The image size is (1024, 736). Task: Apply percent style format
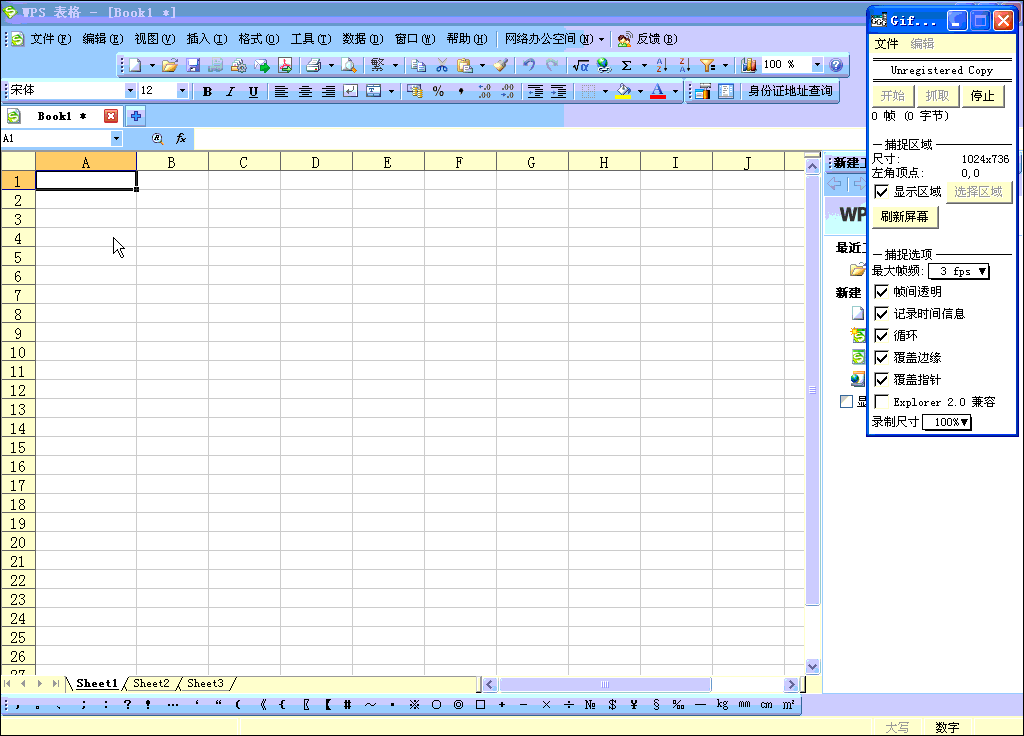[x=438, y=91]
